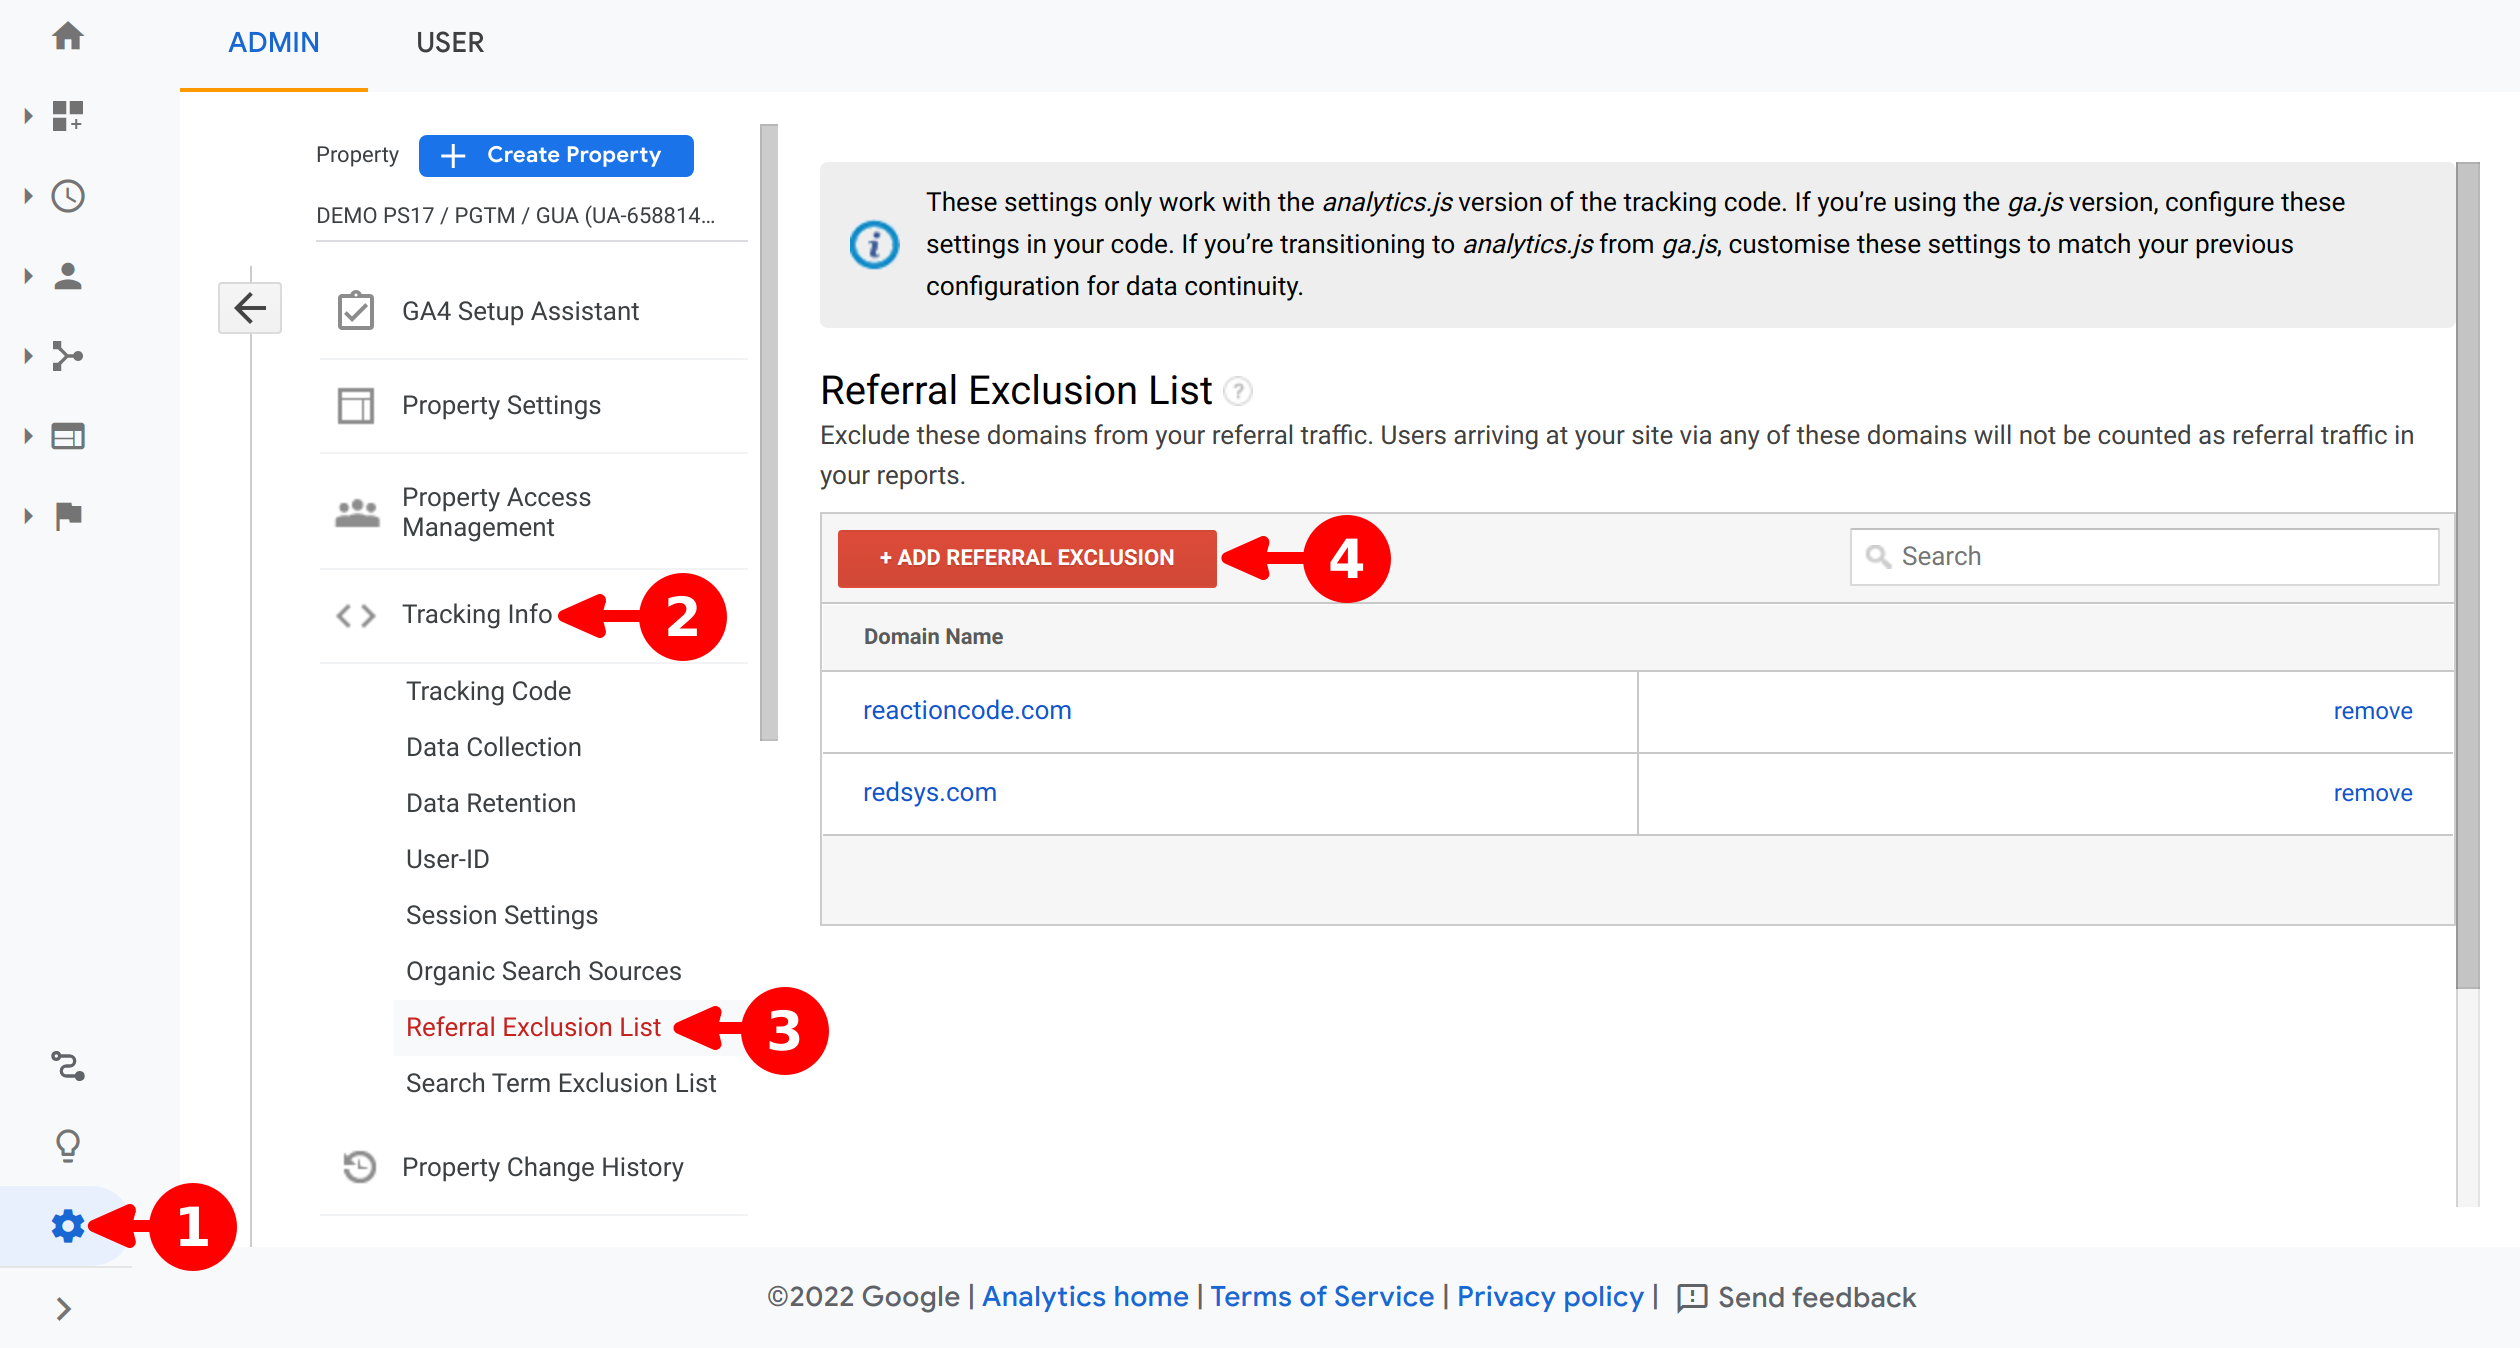Open the Realtime clock icon
2520x1348 pixels.
pyautogui.click(x=67, y=196)
